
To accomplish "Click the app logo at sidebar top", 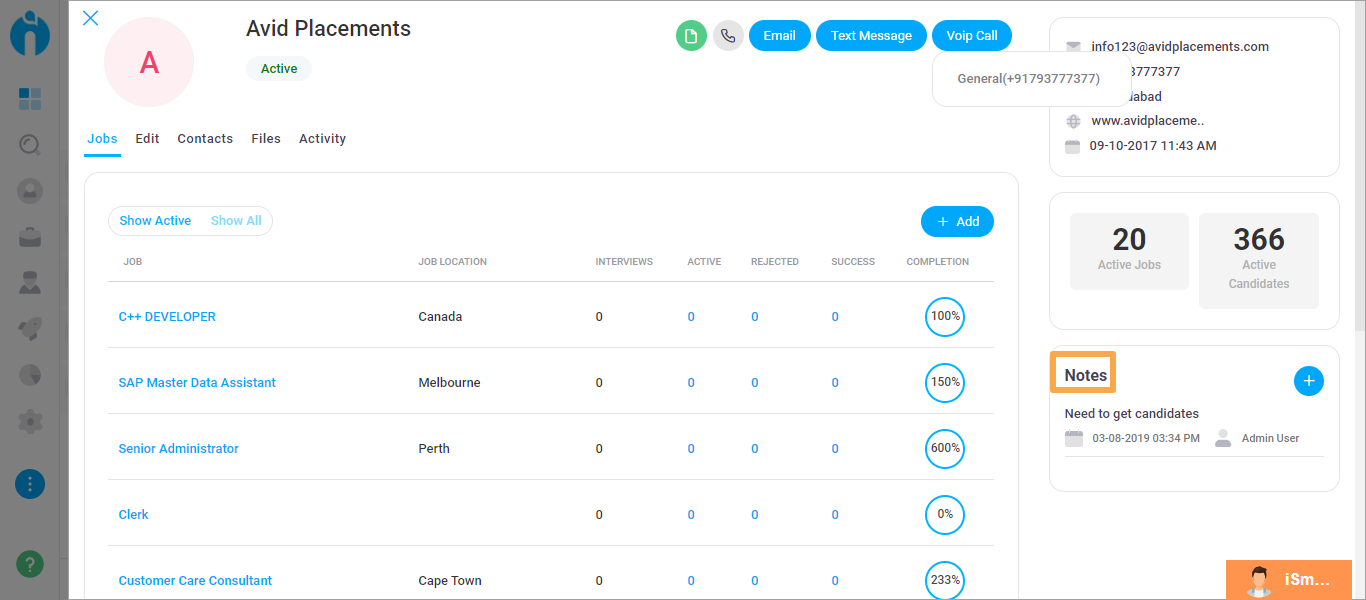I will coord(30,34).
